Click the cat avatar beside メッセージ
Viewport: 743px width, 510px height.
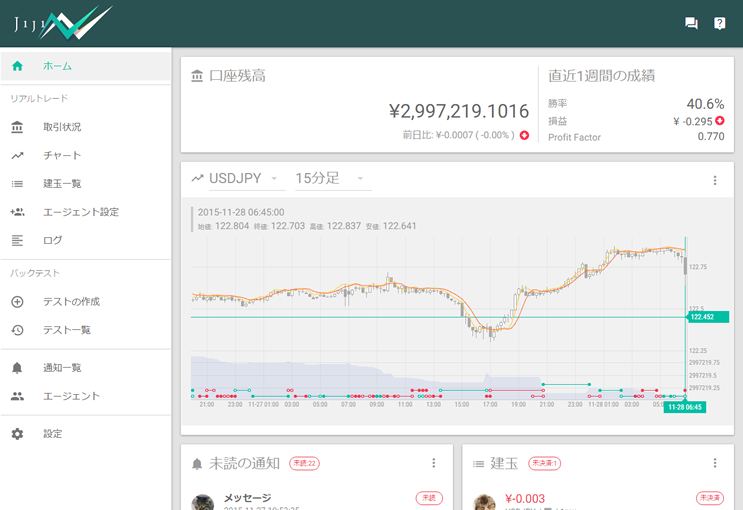click(202, 502)
